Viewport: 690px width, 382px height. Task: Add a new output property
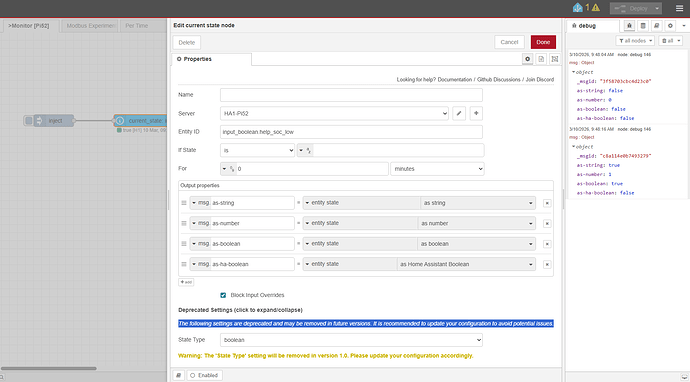[186, 282]
